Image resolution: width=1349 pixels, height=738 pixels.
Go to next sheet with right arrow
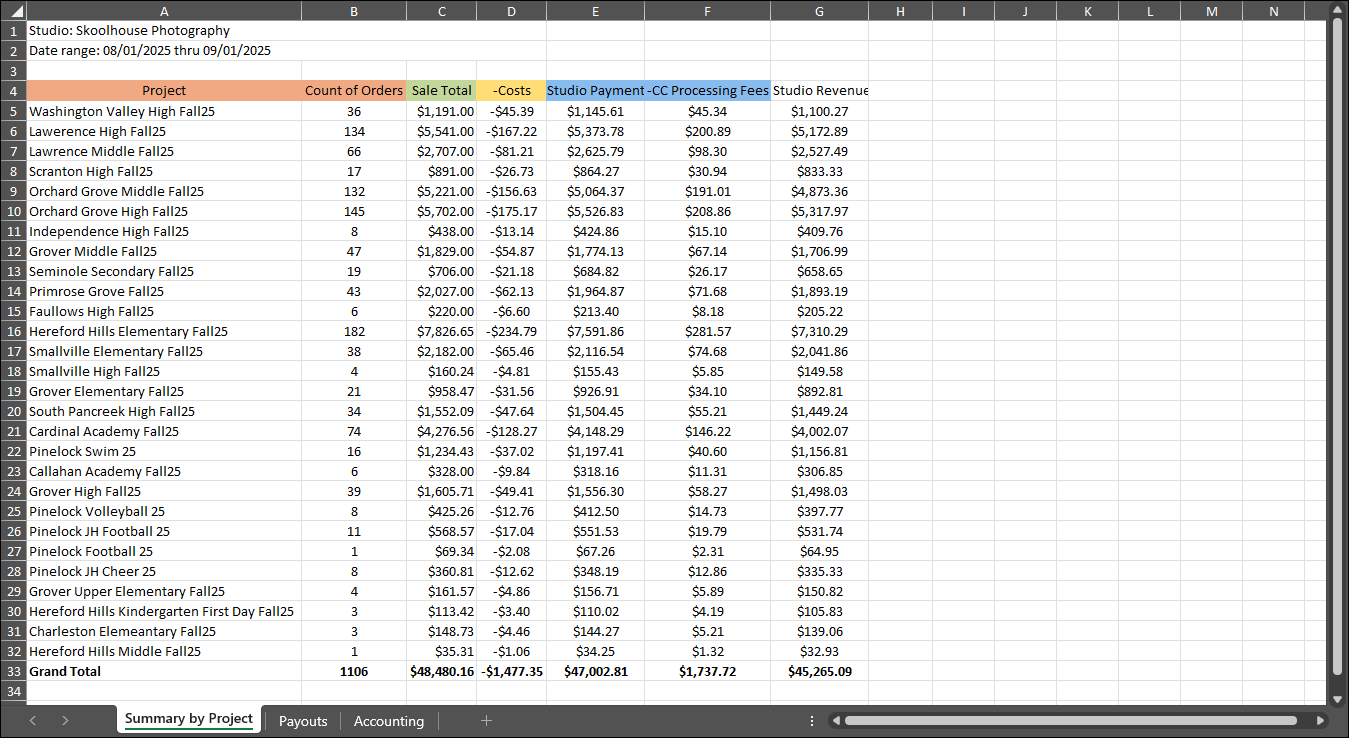click(65, 721)
